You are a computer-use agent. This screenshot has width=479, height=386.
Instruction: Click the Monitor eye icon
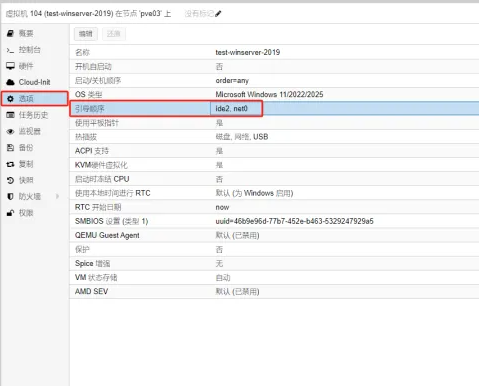(10, 131)
